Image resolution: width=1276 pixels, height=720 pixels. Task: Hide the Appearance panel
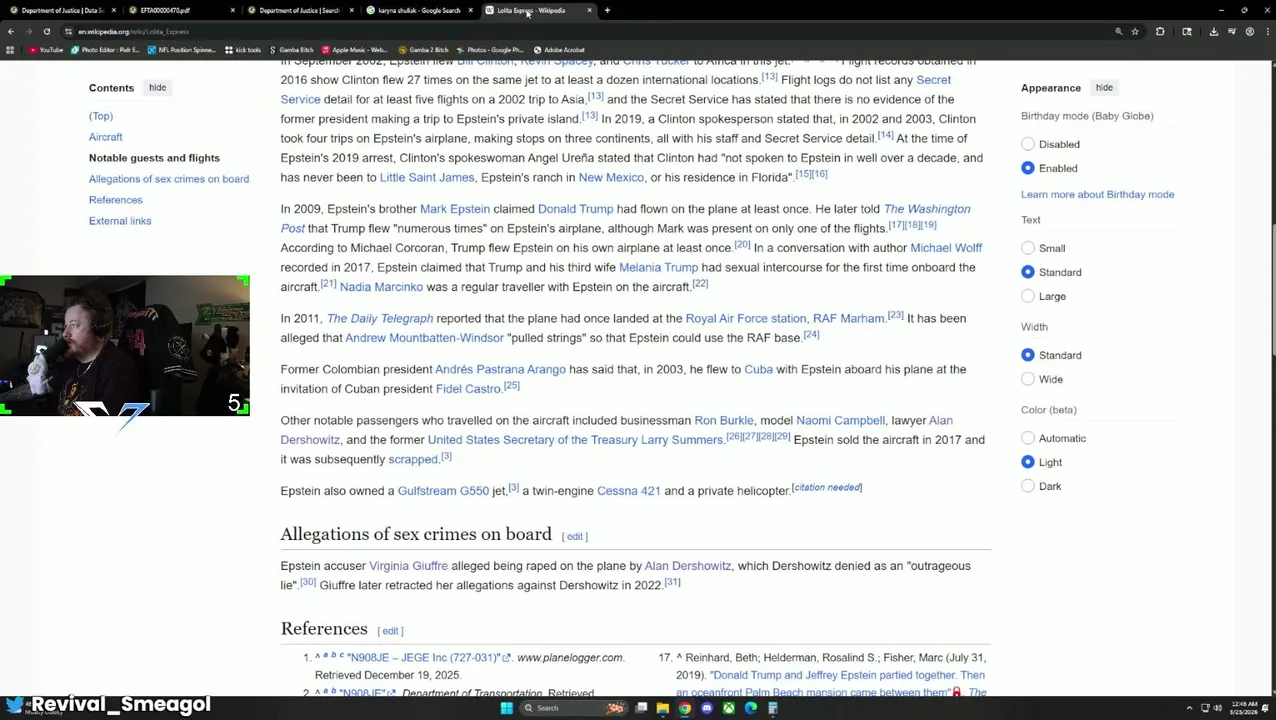tap(1104, 87)
